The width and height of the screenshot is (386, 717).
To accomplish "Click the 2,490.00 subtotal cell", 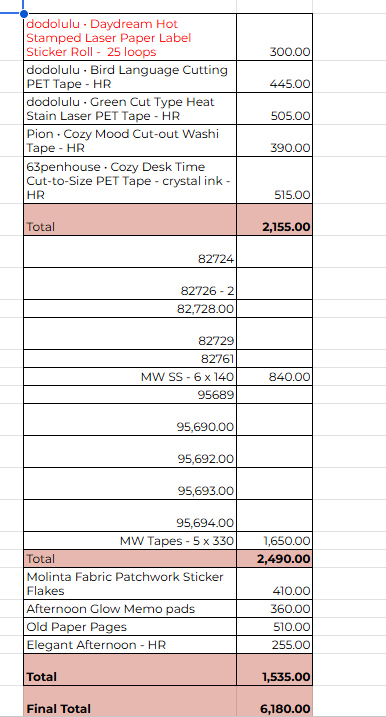I will 274,559.
